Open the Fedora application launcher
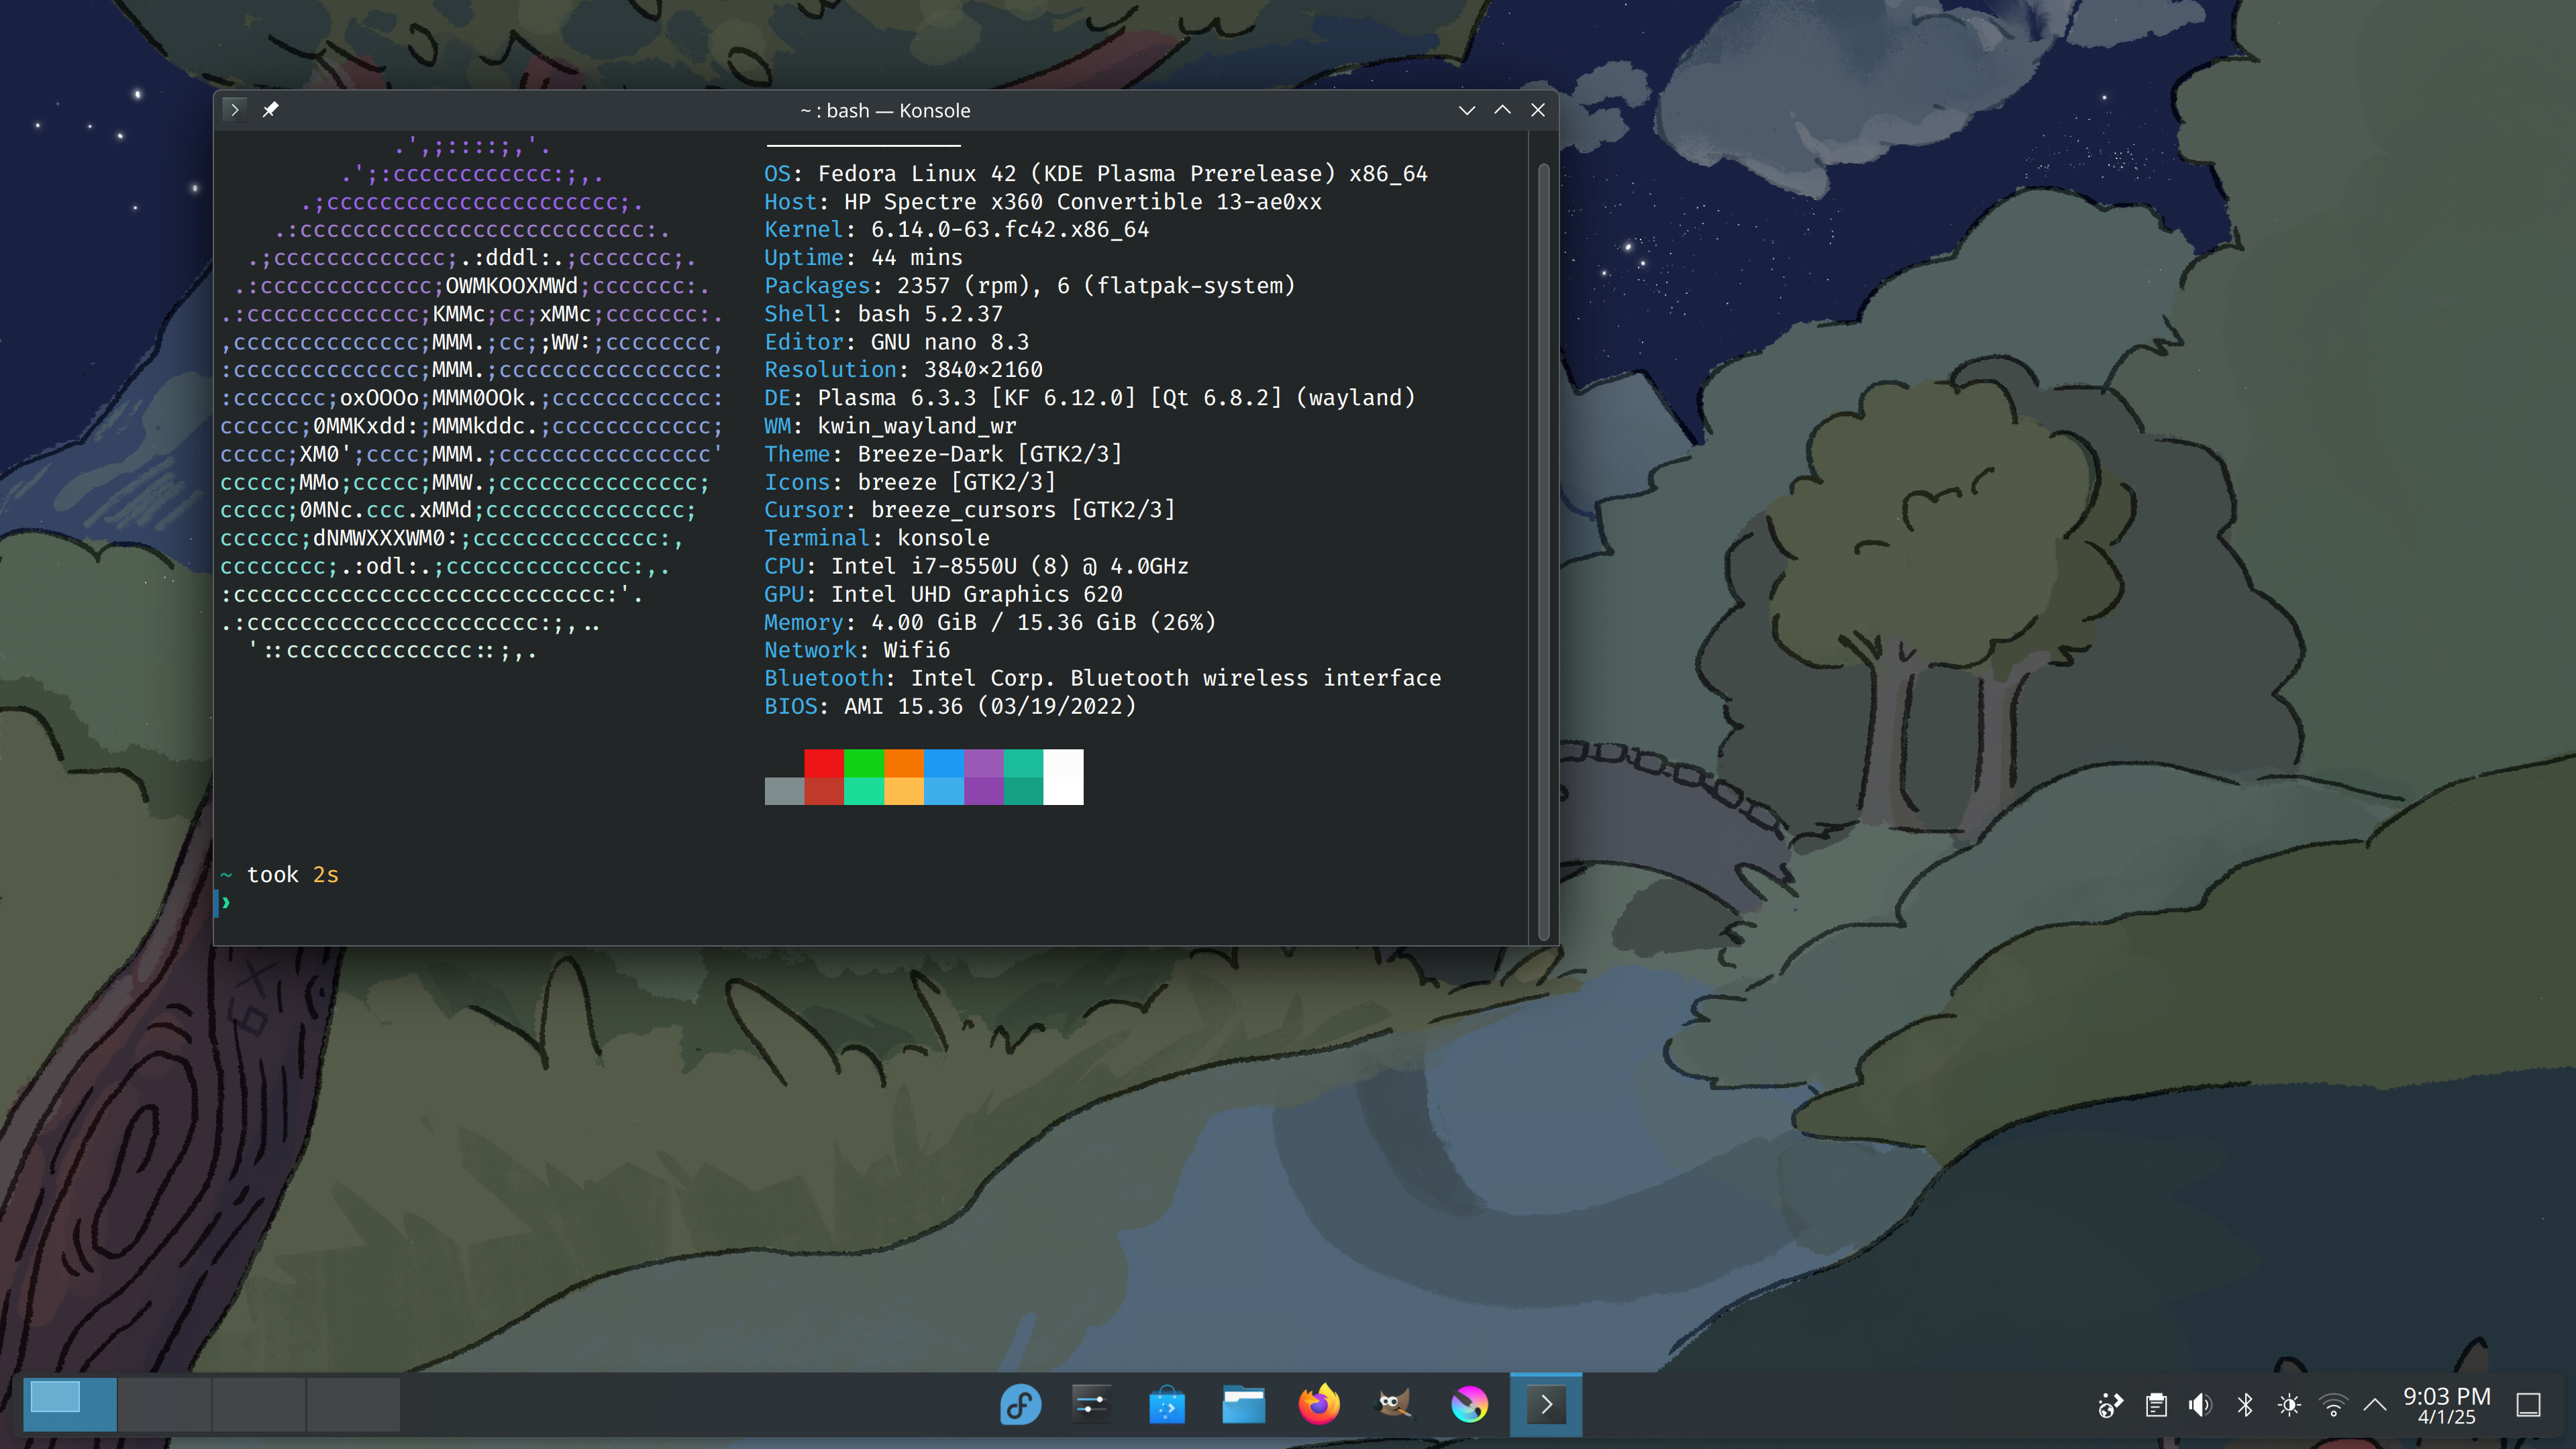Screen dimensions: 2576x1449 click(x=1020, y=1405)
